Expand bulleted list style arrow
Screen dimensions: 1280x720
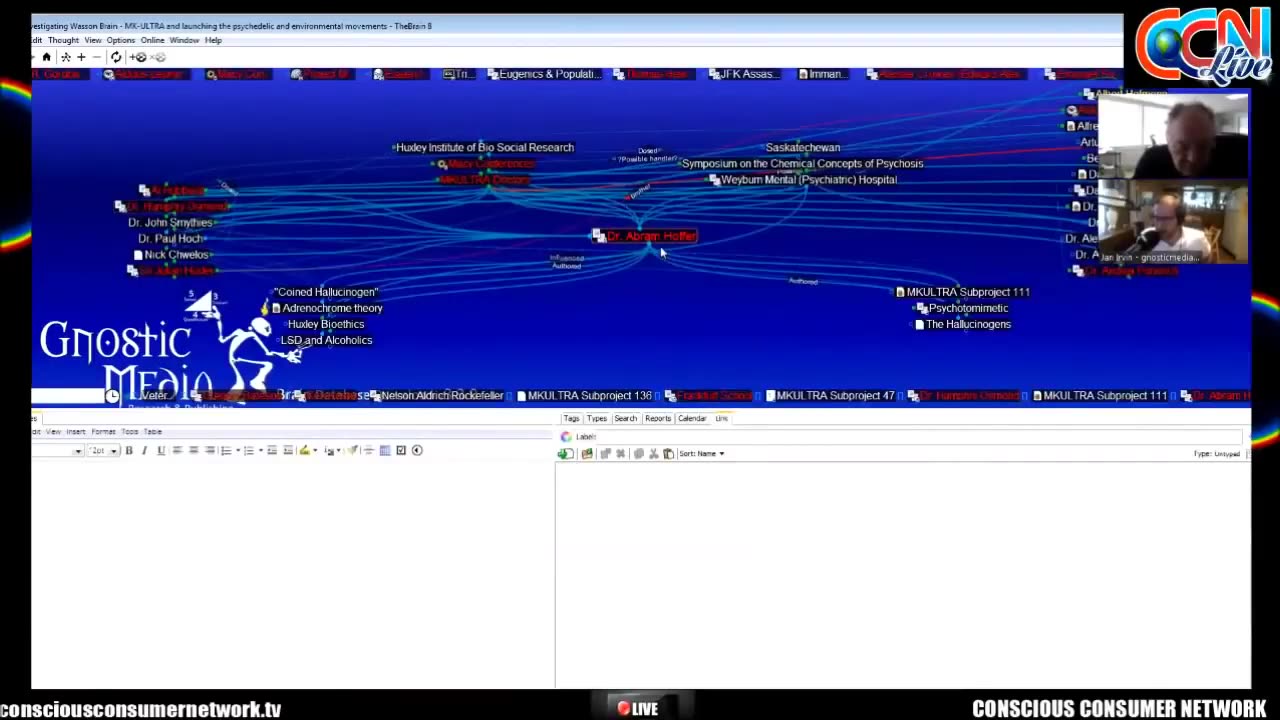coord(238,451)
